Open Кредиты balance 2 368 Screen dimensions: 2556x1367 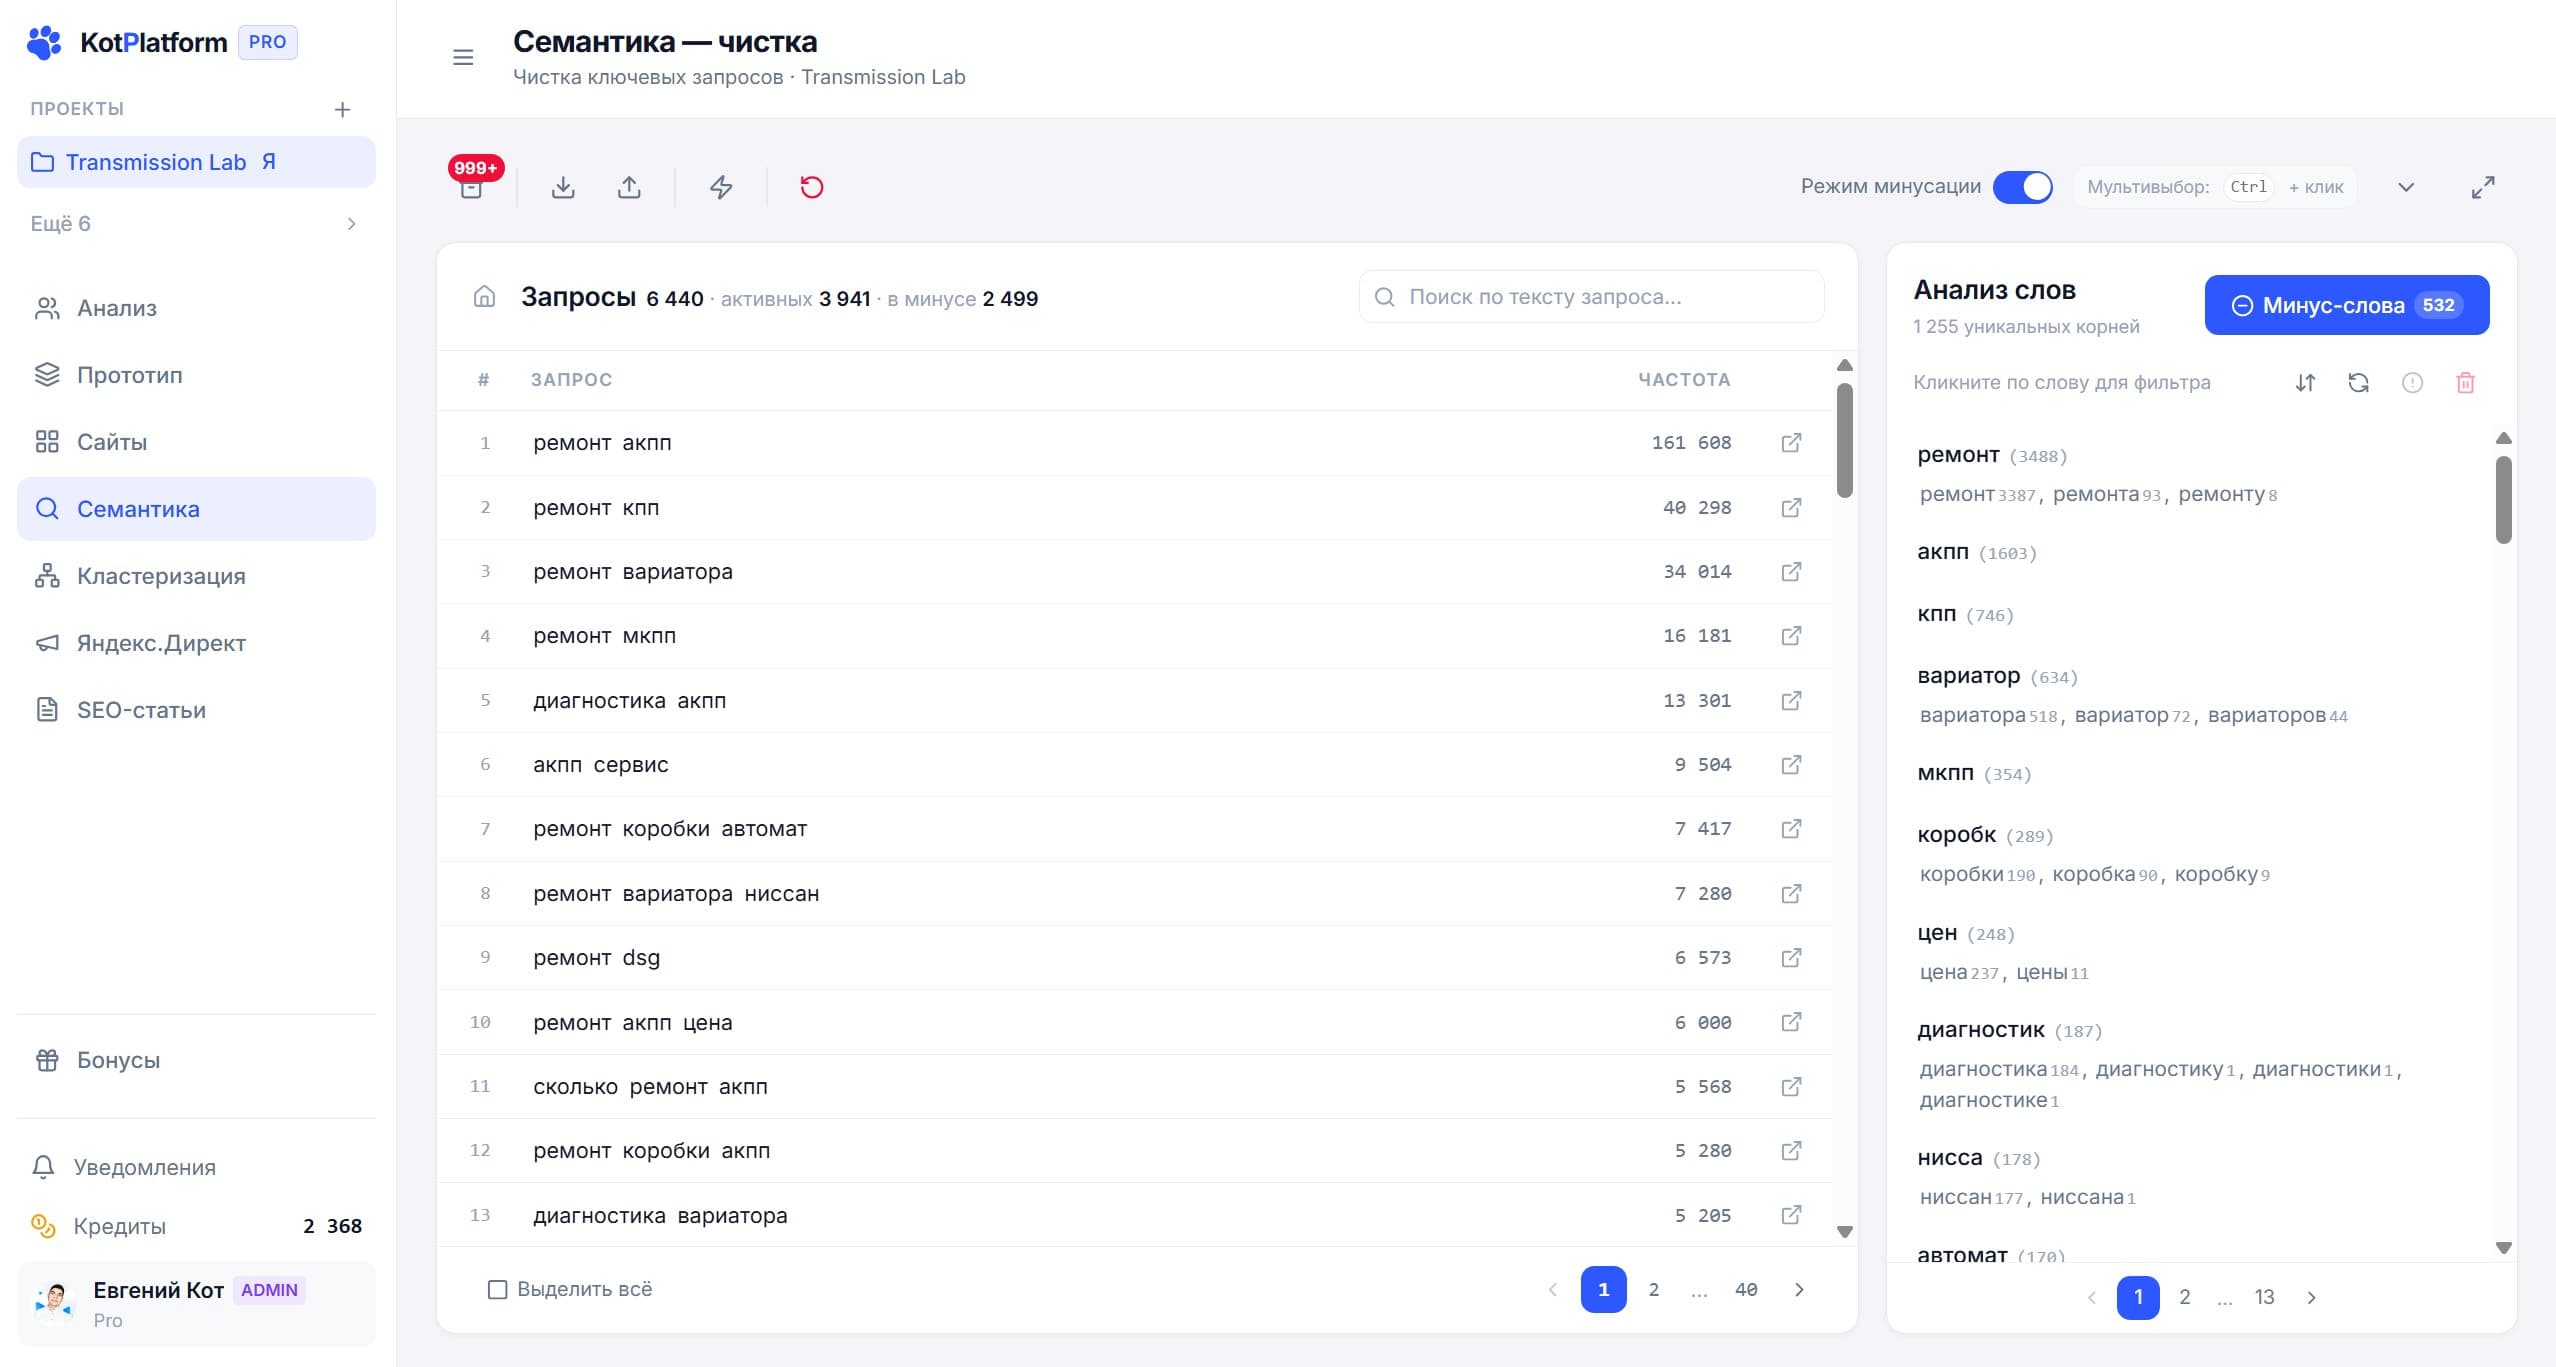(196, 1226)
